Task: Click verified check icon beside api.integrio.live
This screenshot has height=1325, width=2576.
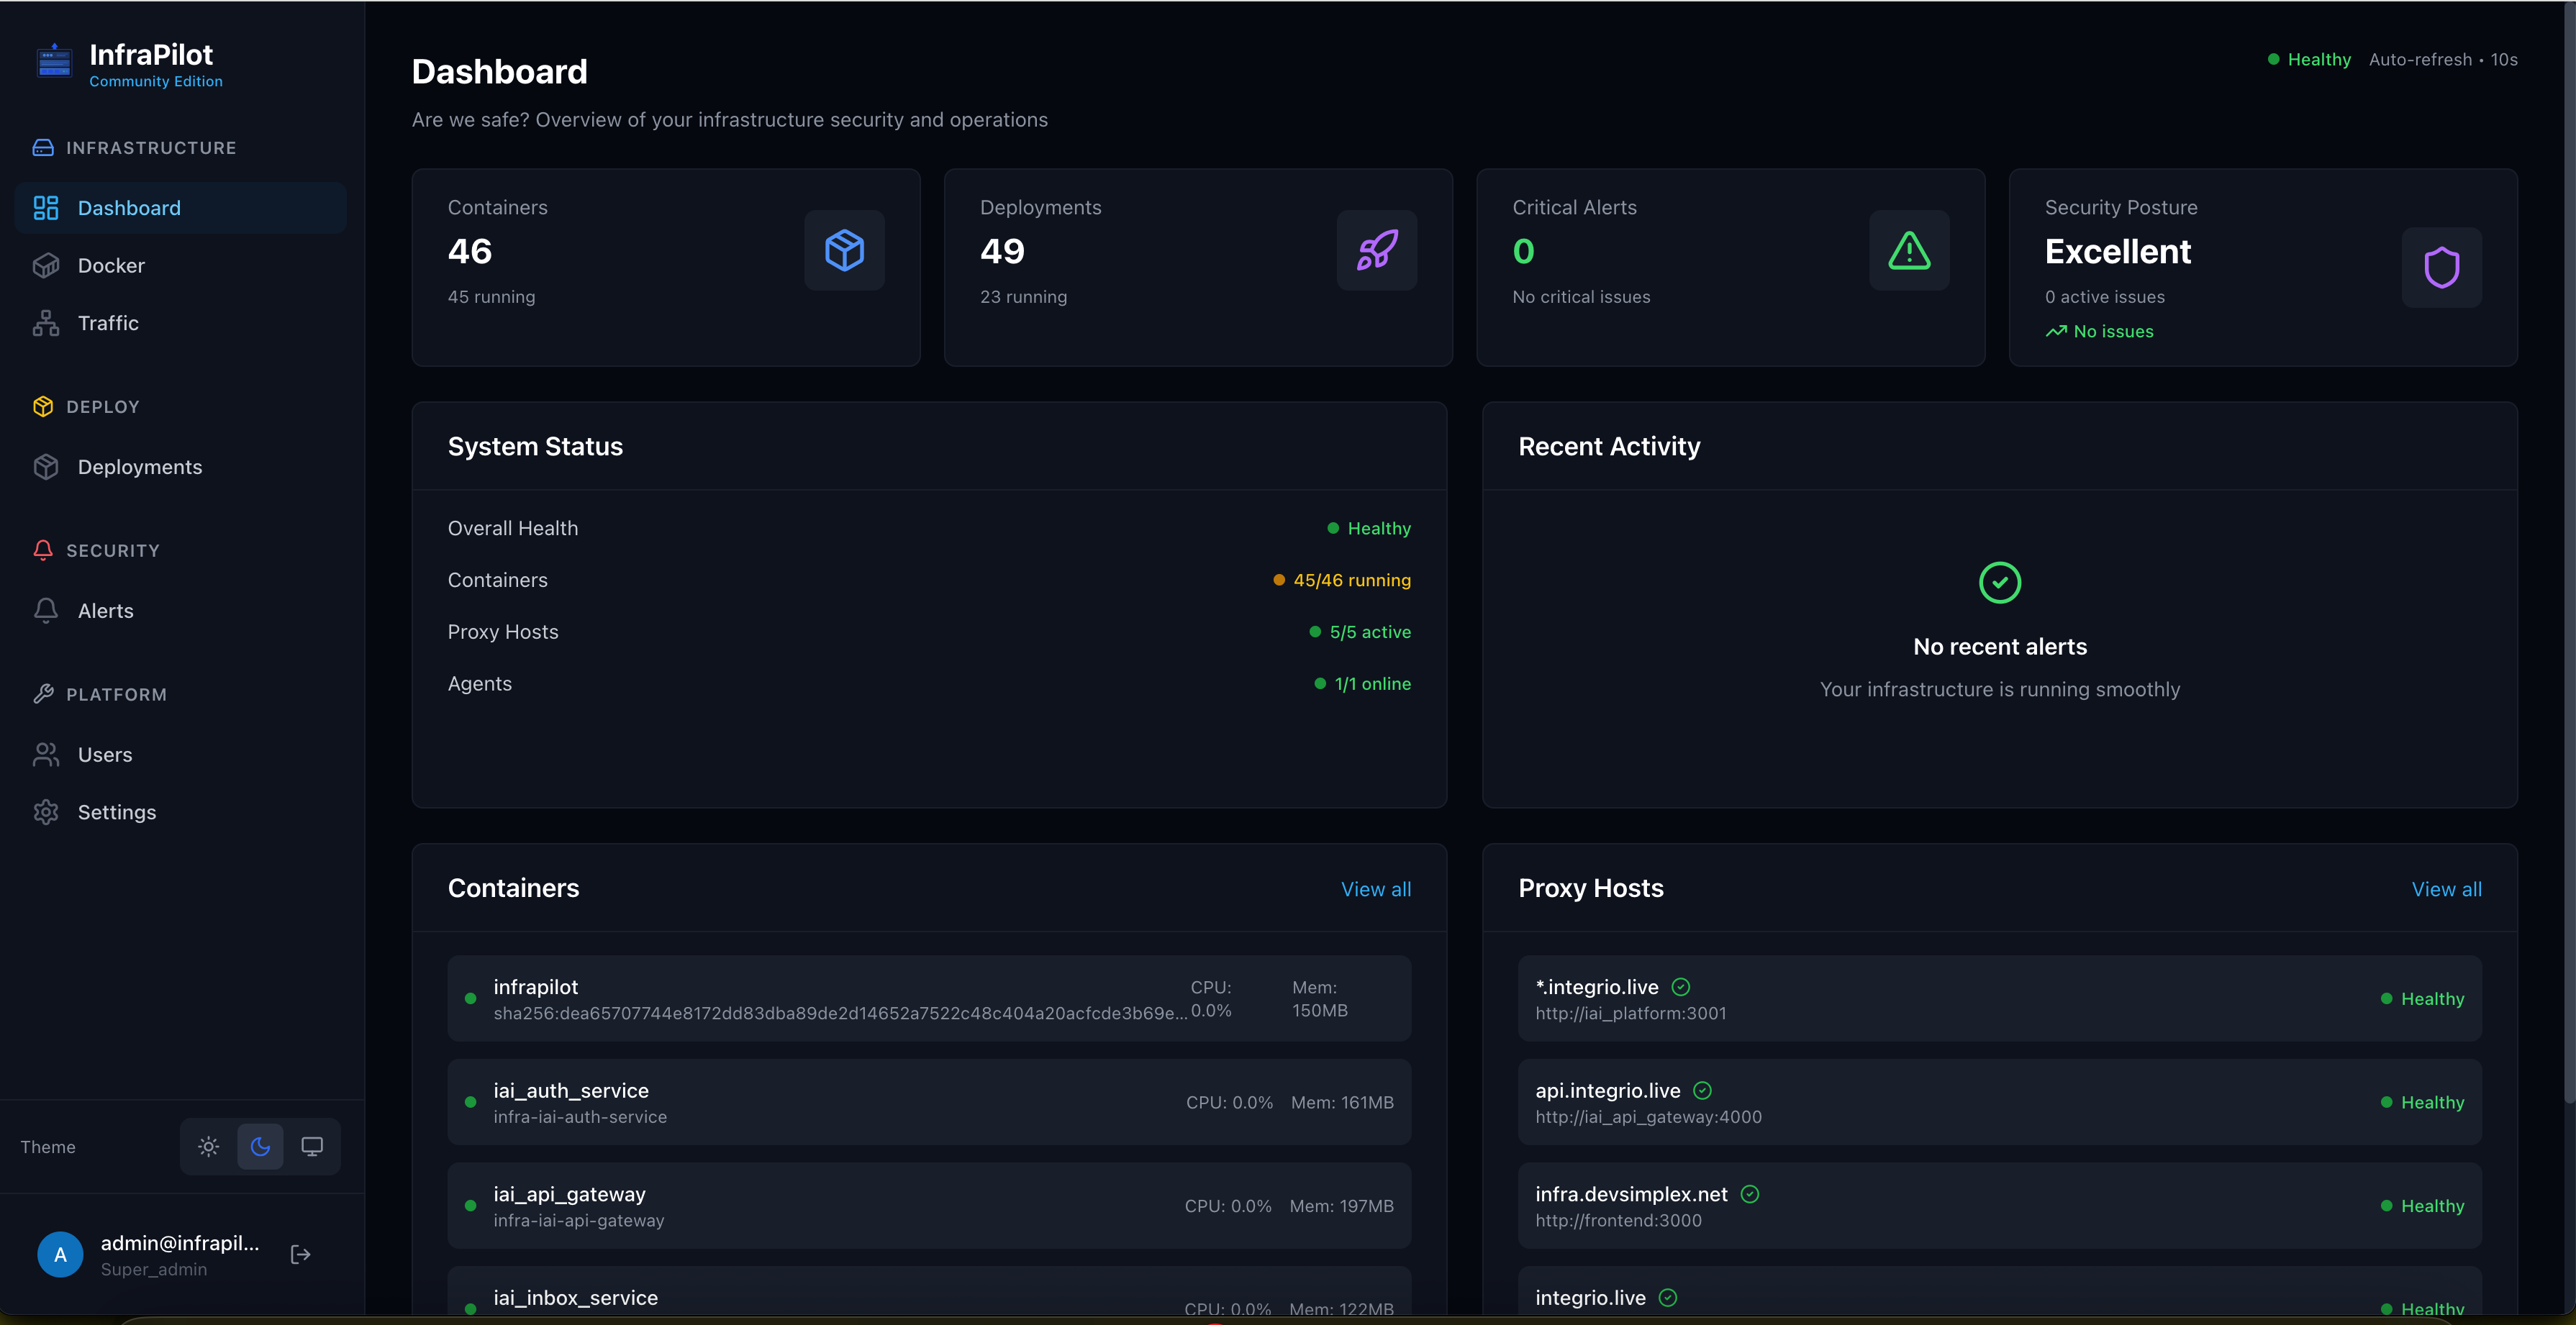Action: (1703, 1091)
